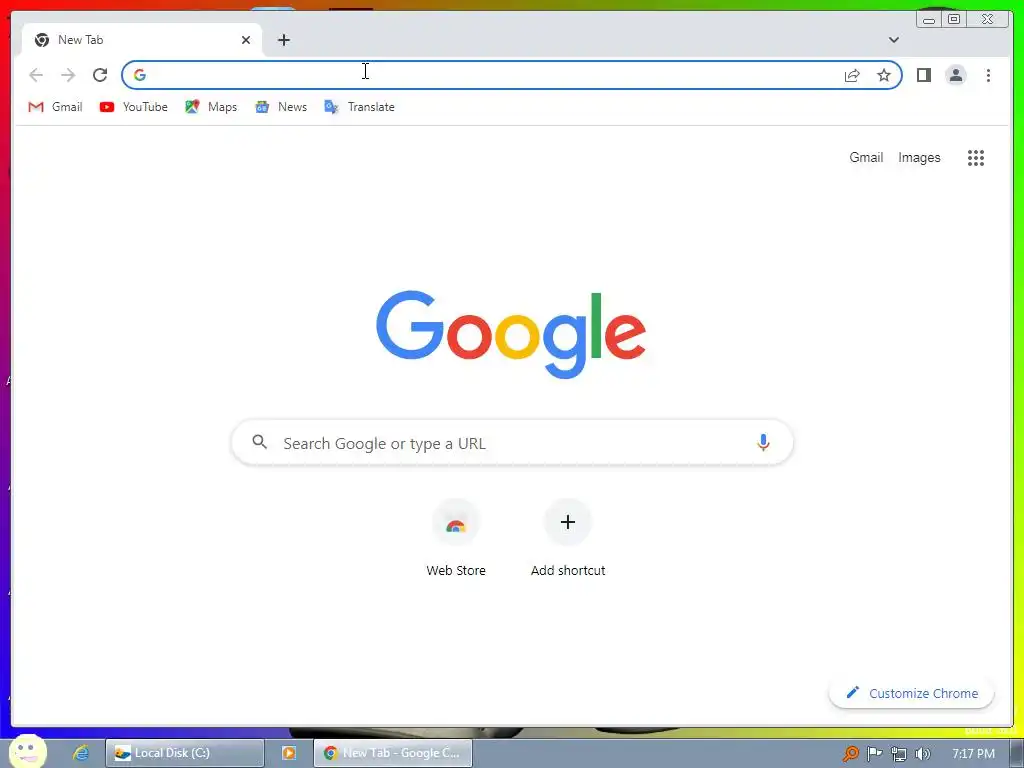Open the News bookmark
Screen dimensions: 1024x768
pos(281,106)
